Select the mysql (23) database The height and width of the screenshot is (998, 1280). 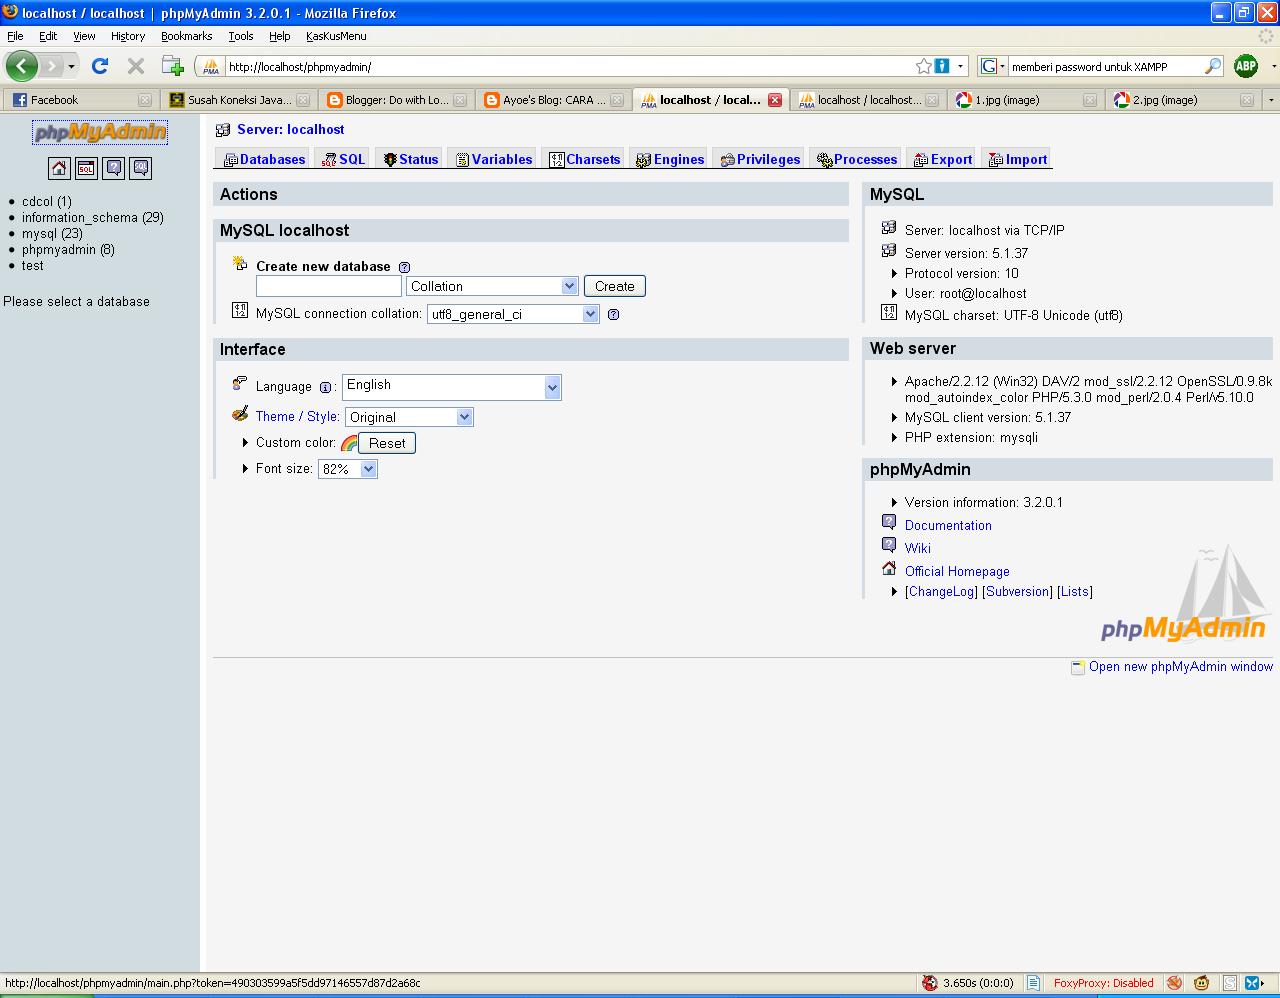tap(52, 233)
